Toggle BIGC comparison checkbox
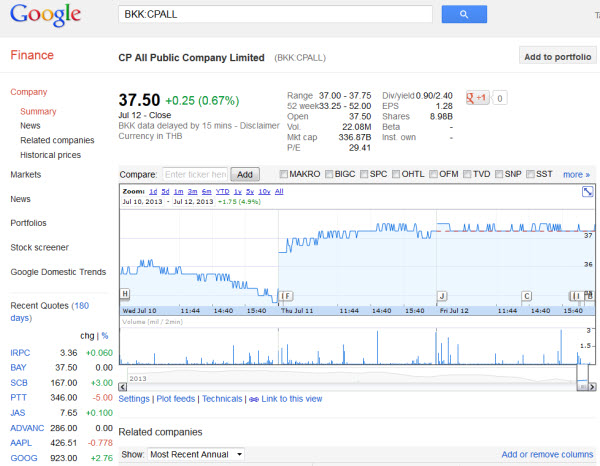This screenshot has width=600, height=466. coord(329,174)
